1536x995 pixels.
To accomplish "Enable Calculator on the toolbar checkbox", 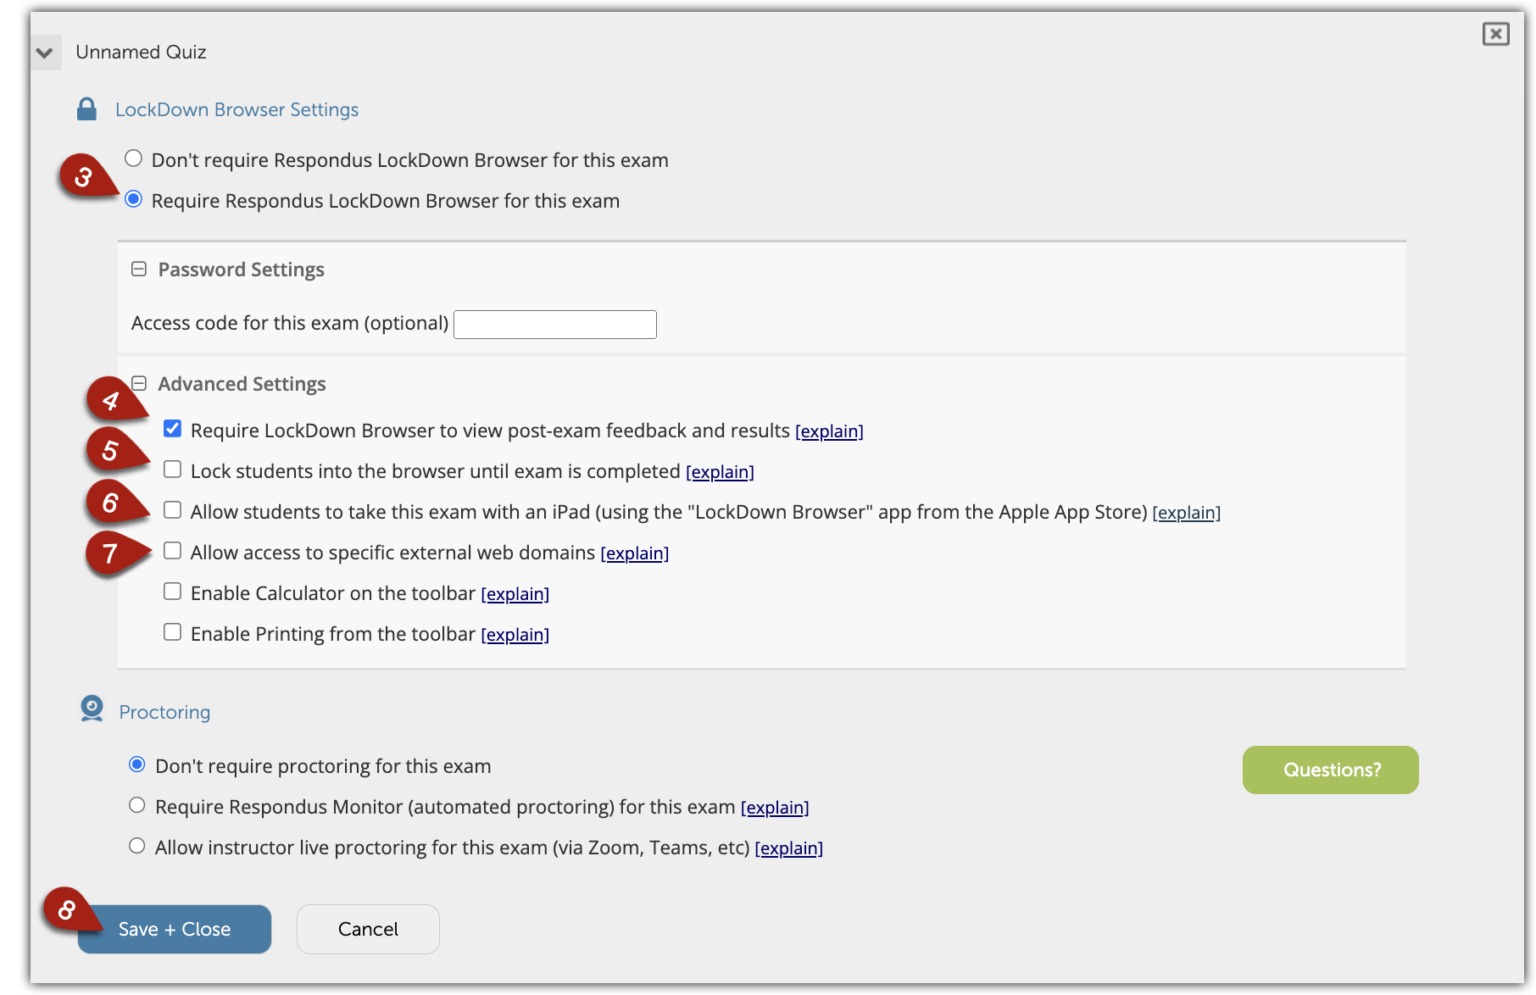I will tap(173, 592).
